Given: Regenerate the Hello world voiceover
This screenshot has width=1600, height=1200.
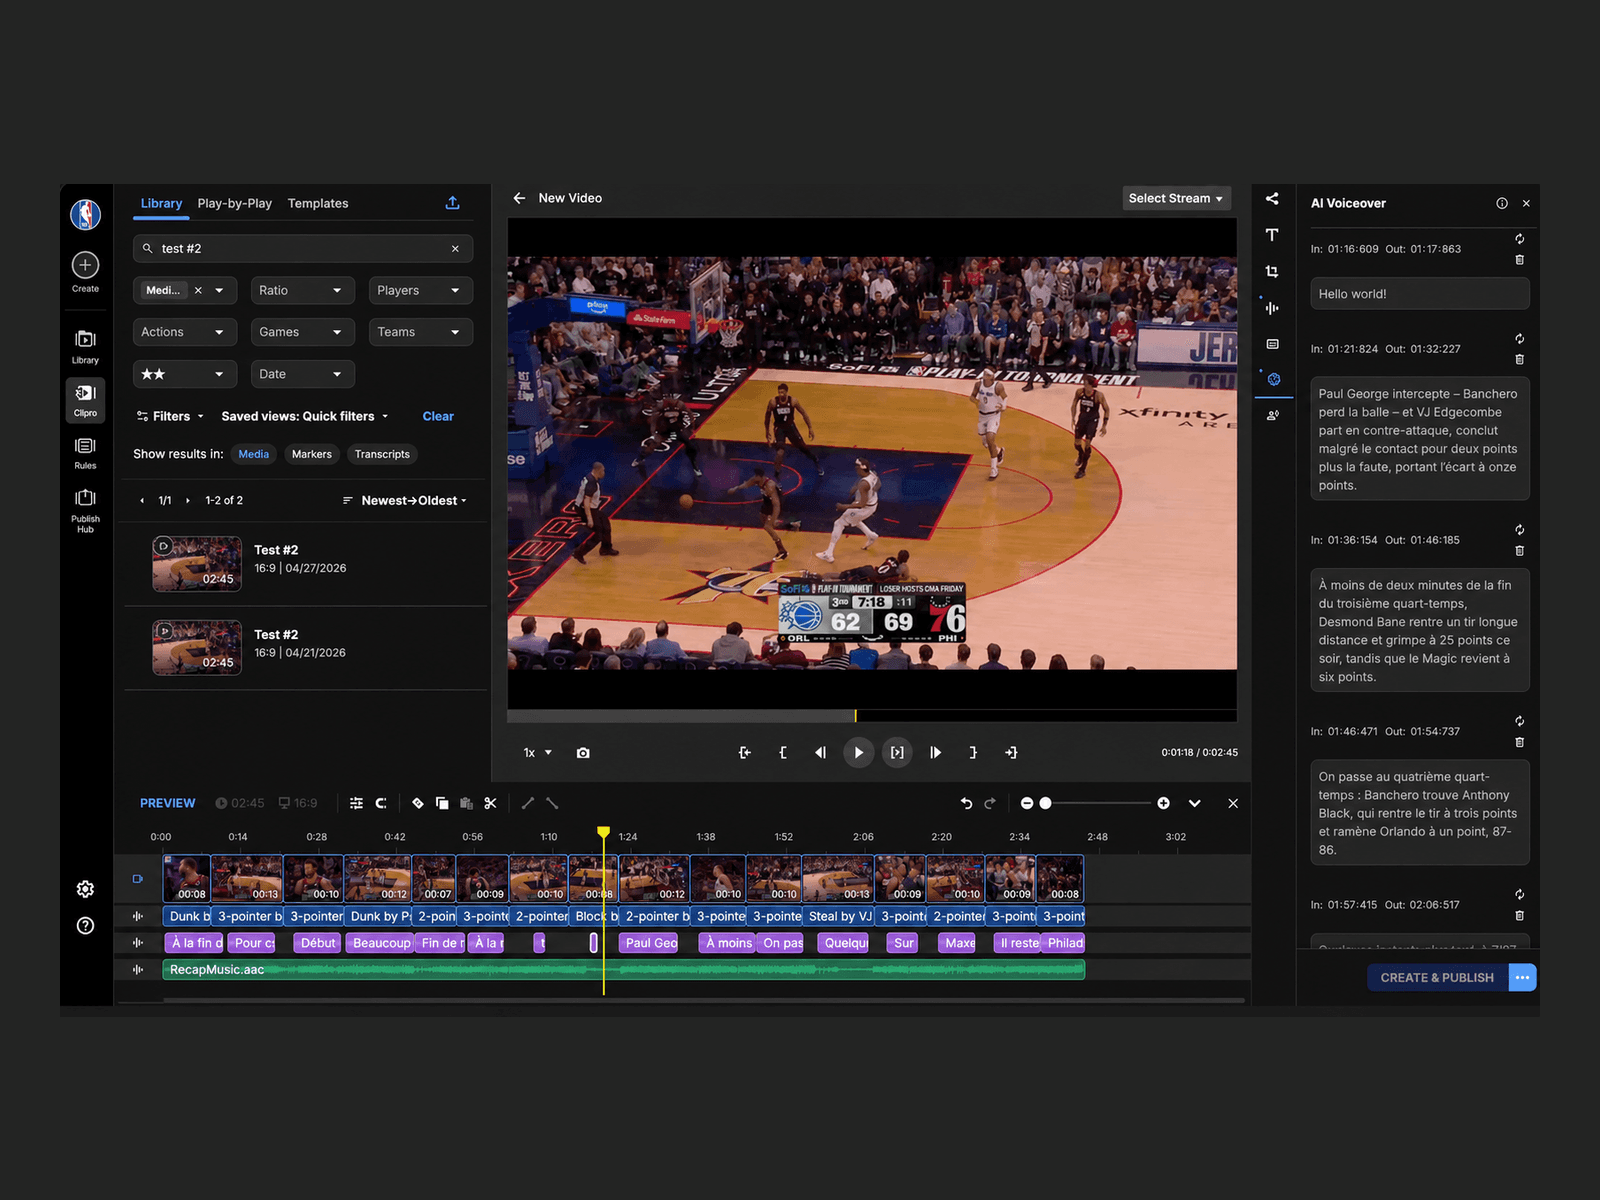Looking at the screenshot, I should pyautogui.click(x=1519, y=239).
